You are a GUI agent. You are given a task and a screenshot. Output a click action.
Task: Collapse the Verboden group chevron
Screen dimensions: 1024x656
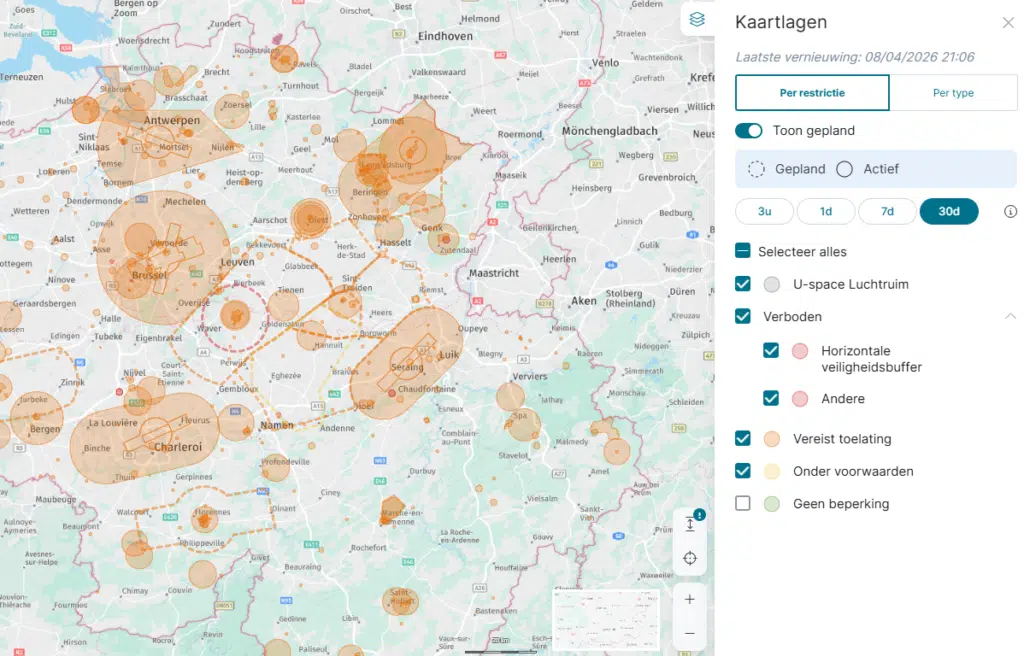click(1010, 316)
